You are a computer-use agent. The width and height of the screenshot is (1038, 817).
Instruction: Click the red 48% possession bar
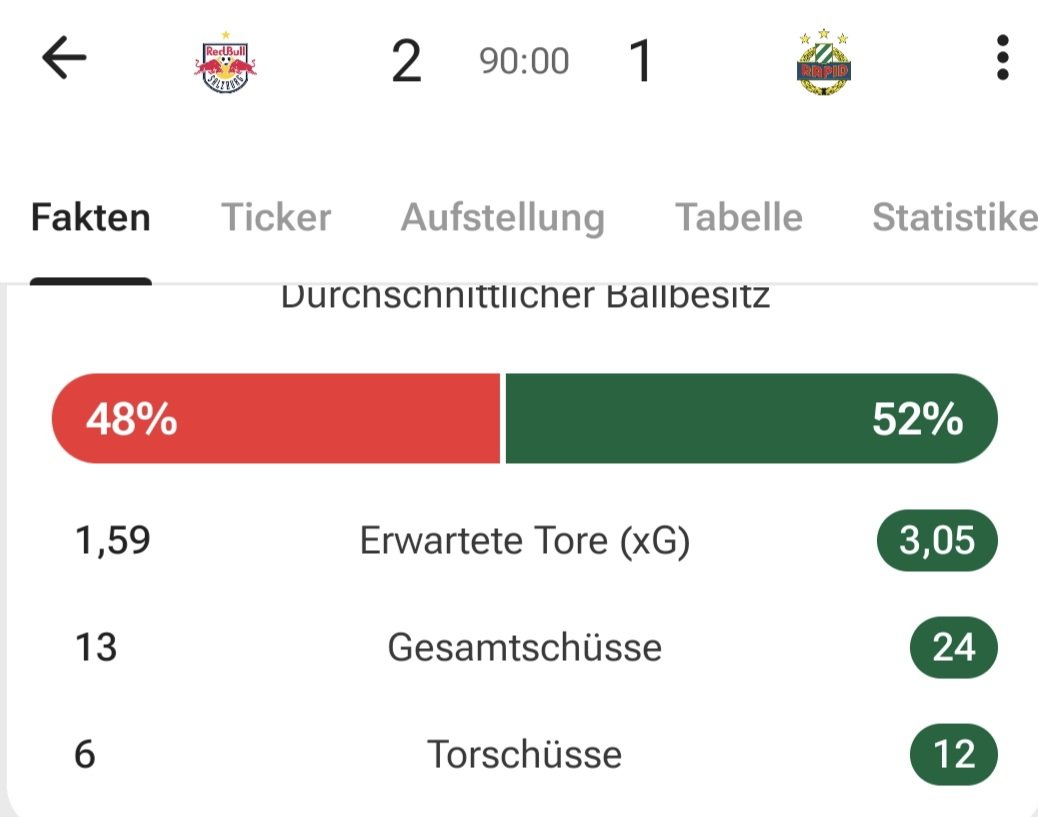276,419
